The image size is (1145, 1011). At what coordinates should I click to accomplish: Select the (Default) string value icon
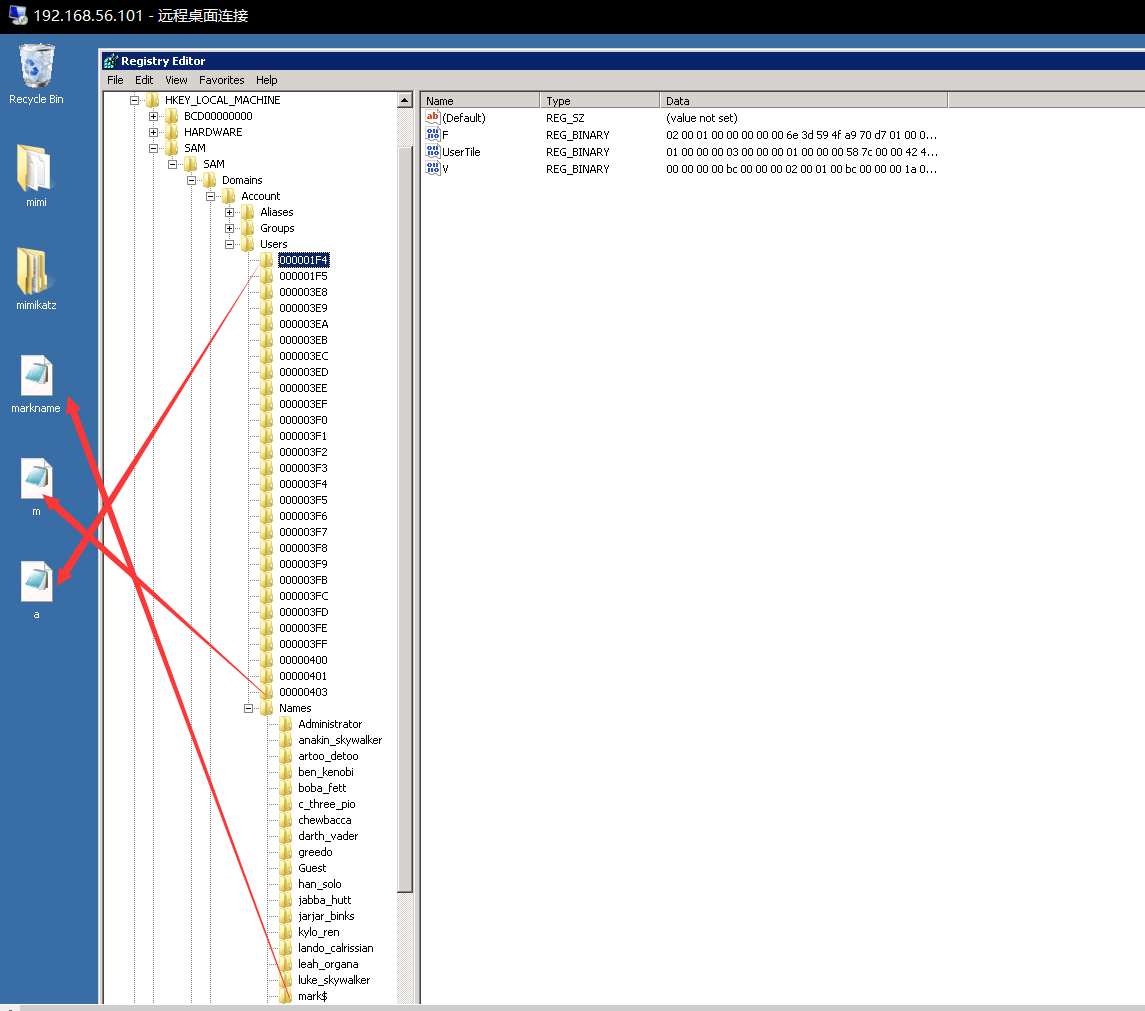pyautogui.click(x=432, y=118)
